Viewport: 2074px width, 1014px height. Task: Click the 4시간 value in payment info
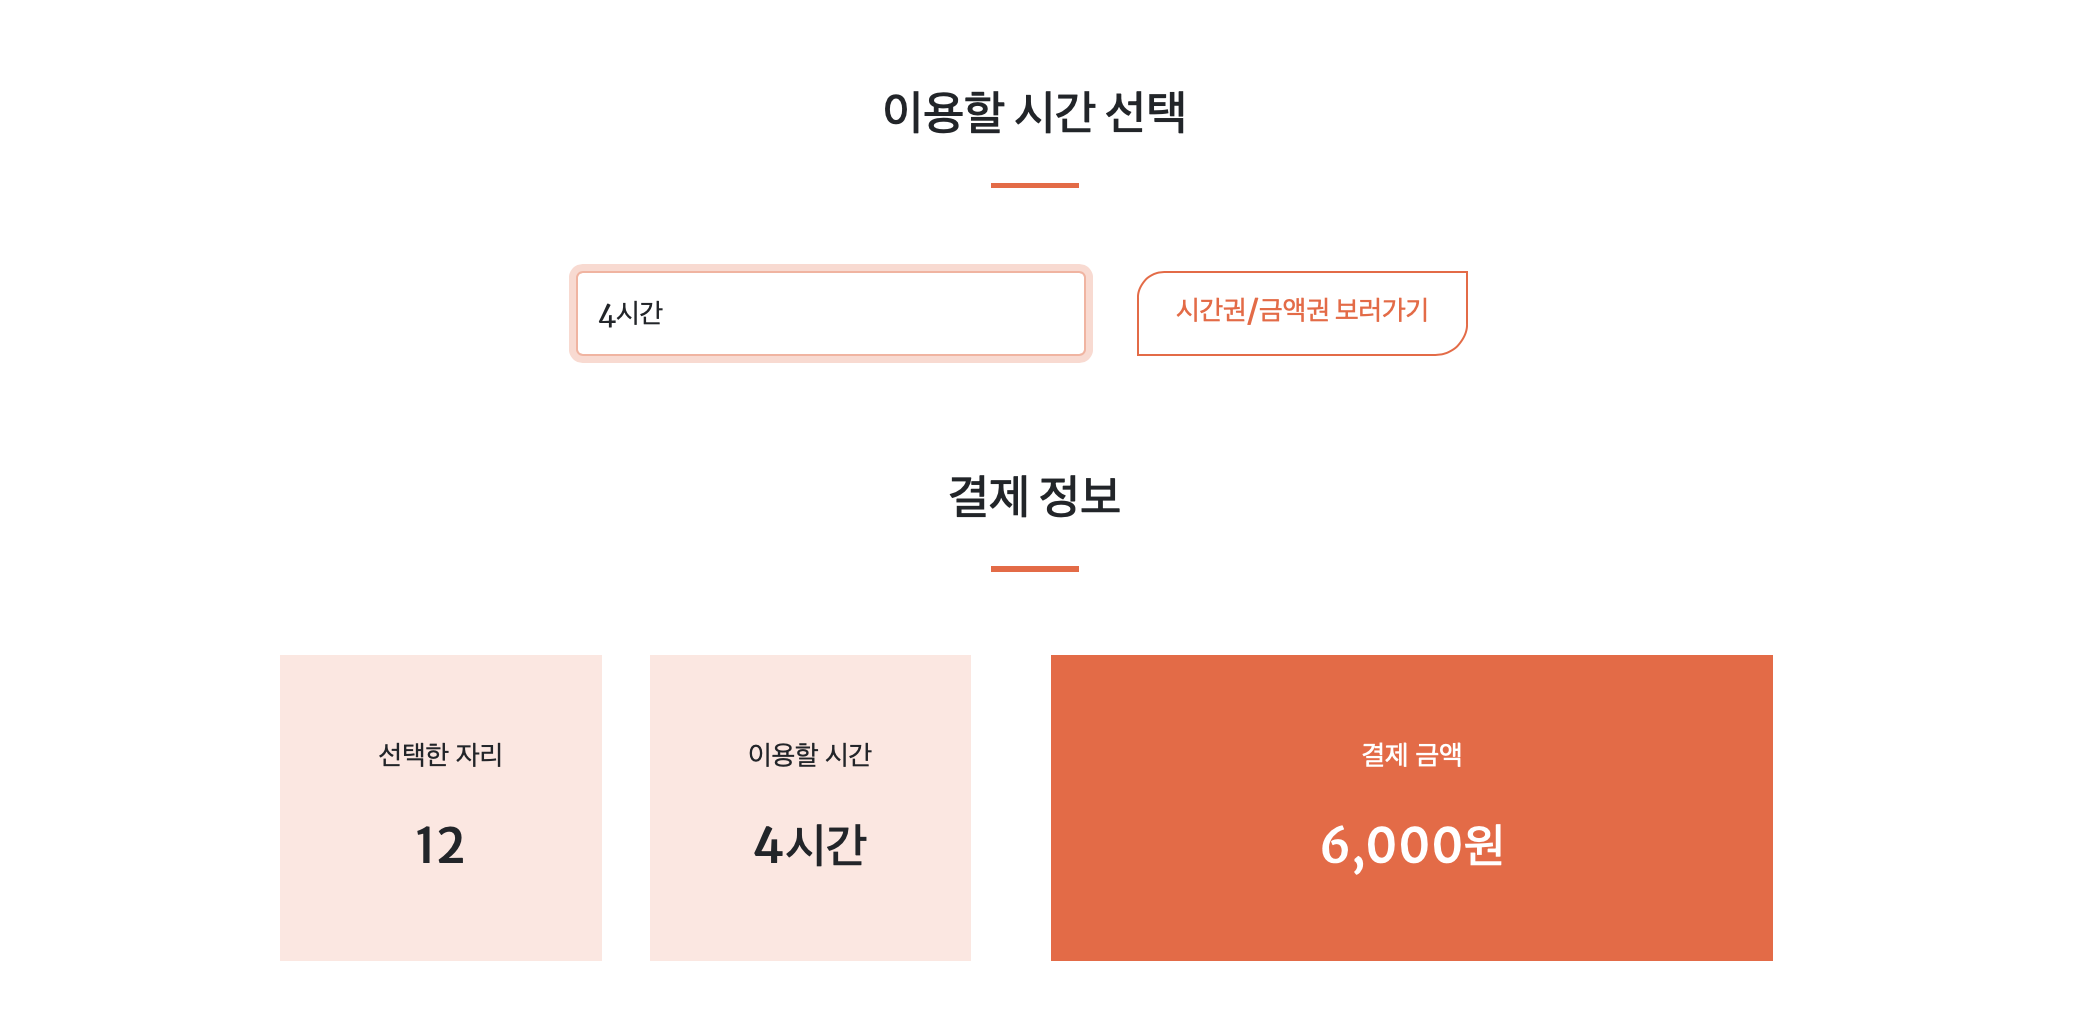click(x=810, y=847)
